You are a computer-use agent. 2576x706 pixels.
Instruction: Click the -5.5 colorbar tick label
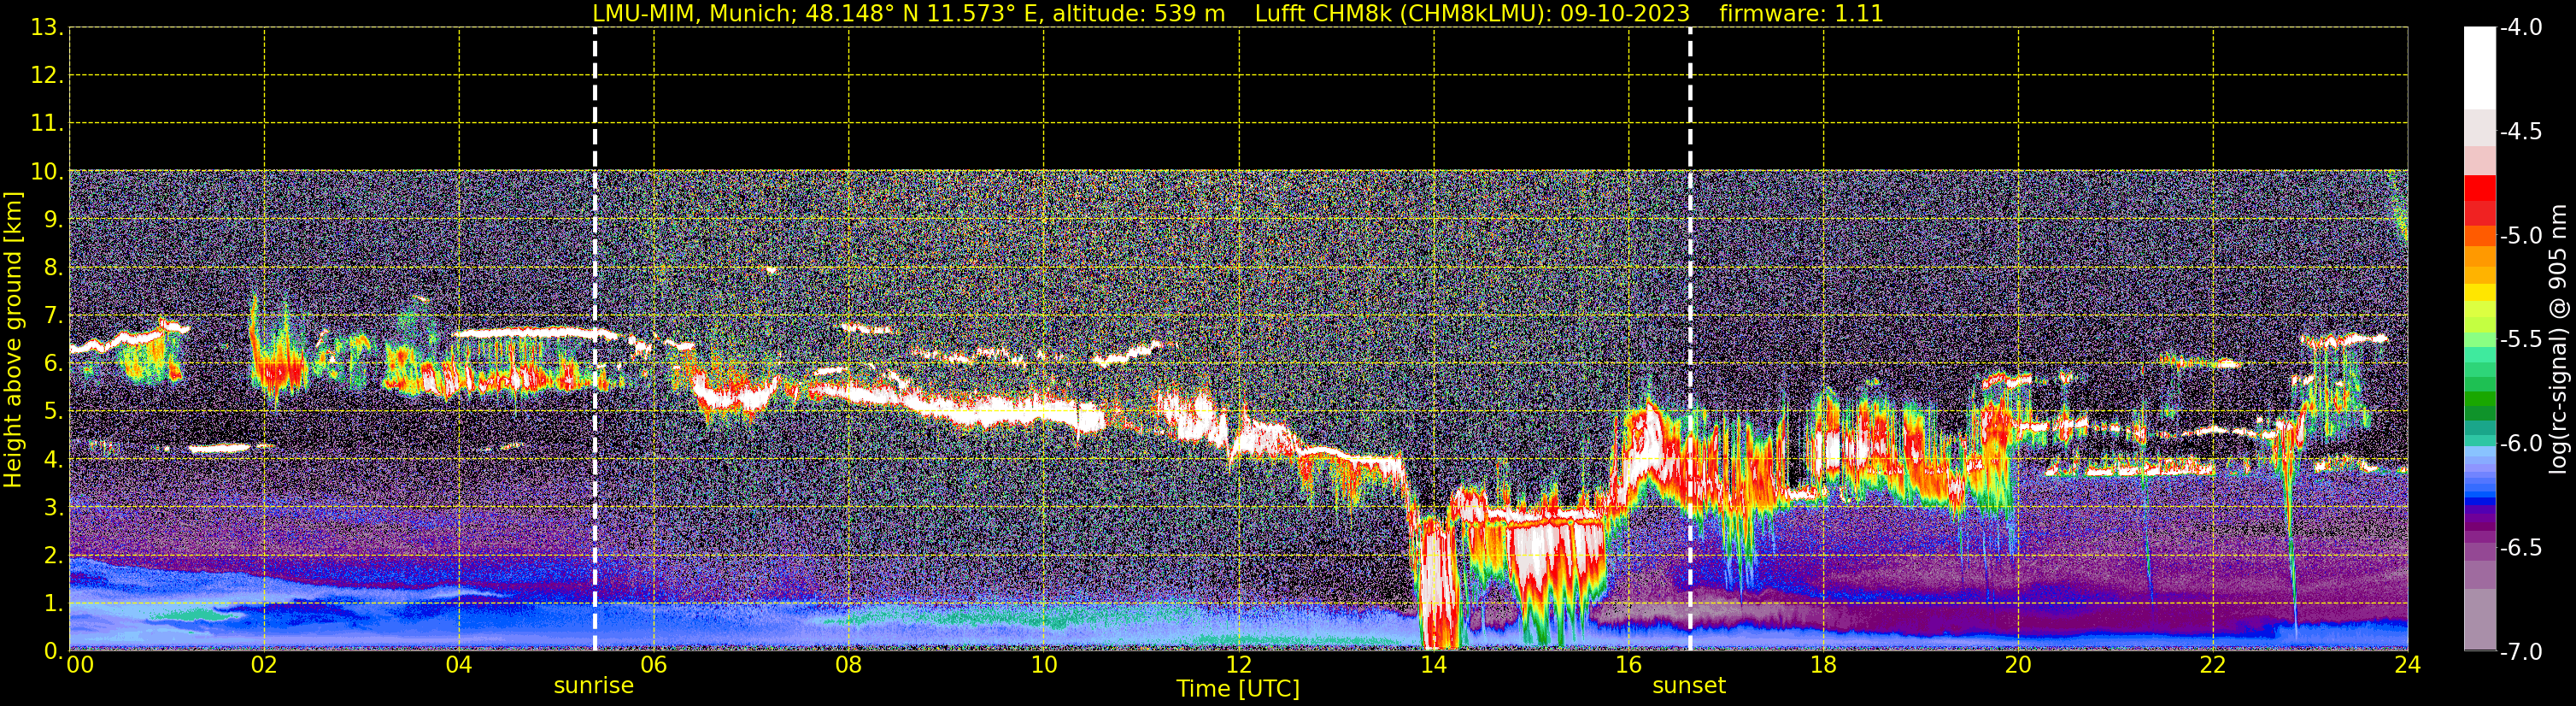point(2520,339)
